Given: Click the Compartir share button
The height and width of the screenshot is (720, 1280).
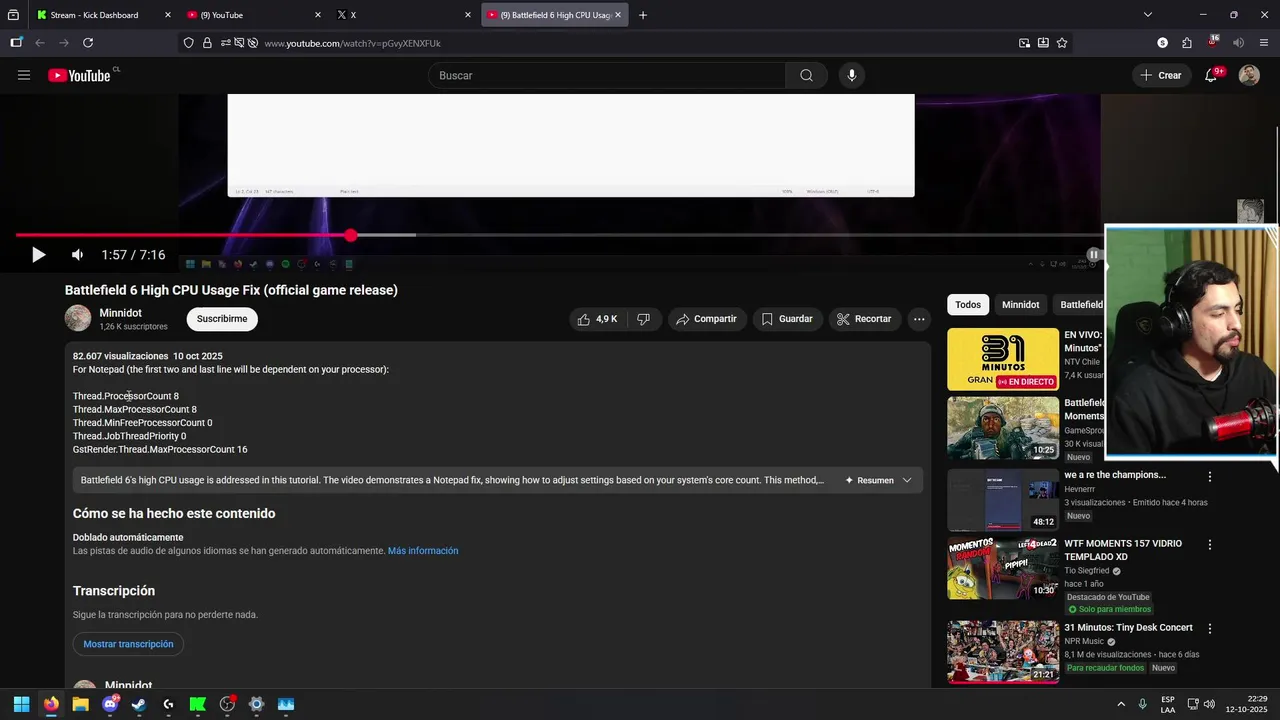Looking at the screenshot, I should [706, 319].
